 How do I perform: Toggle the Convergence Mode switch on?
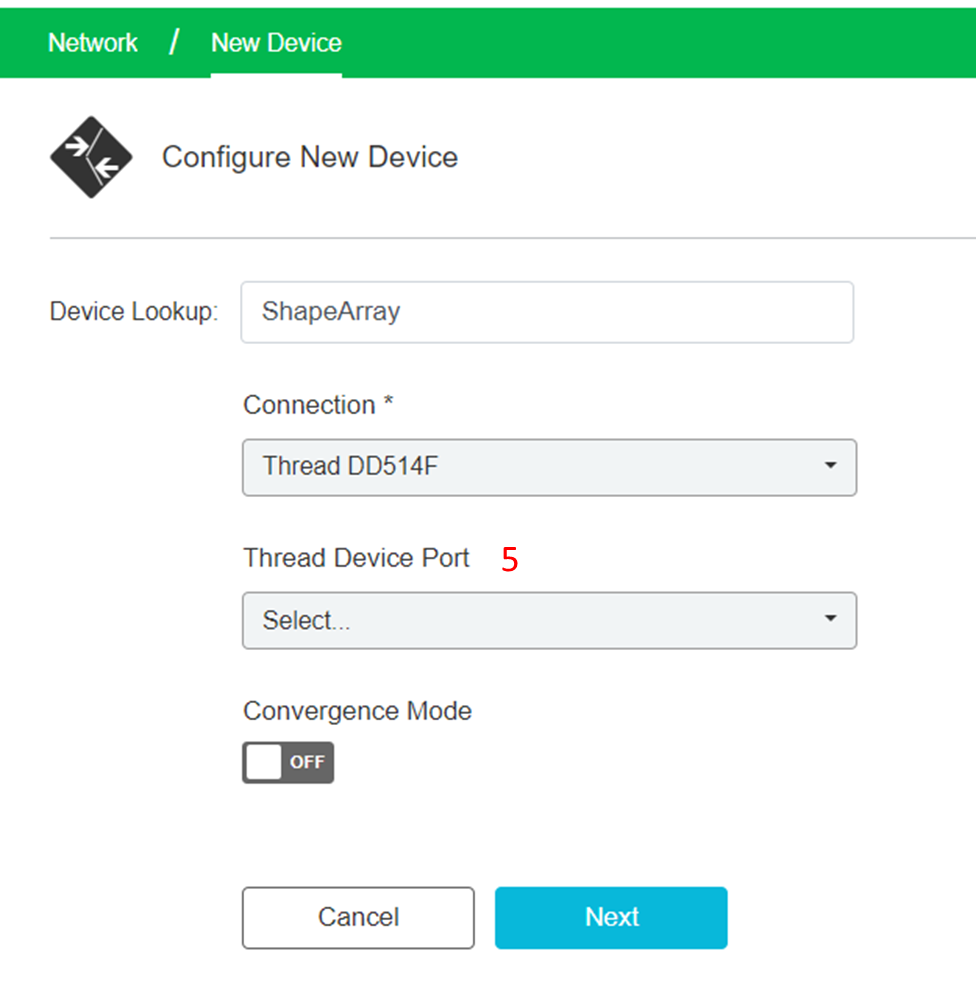288,762
